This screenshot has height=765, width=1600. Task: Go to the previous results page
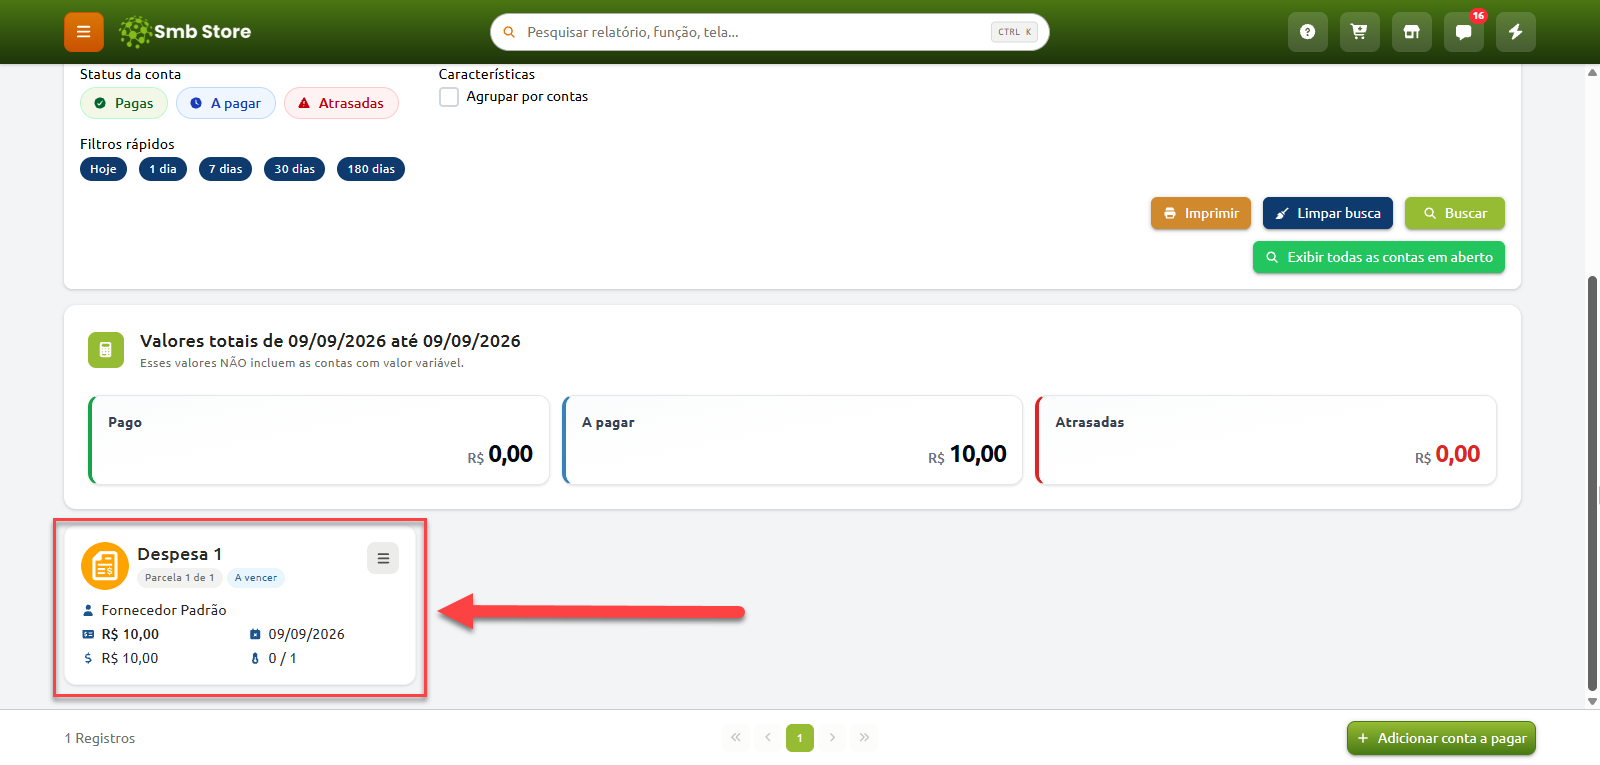pos(768,738)
